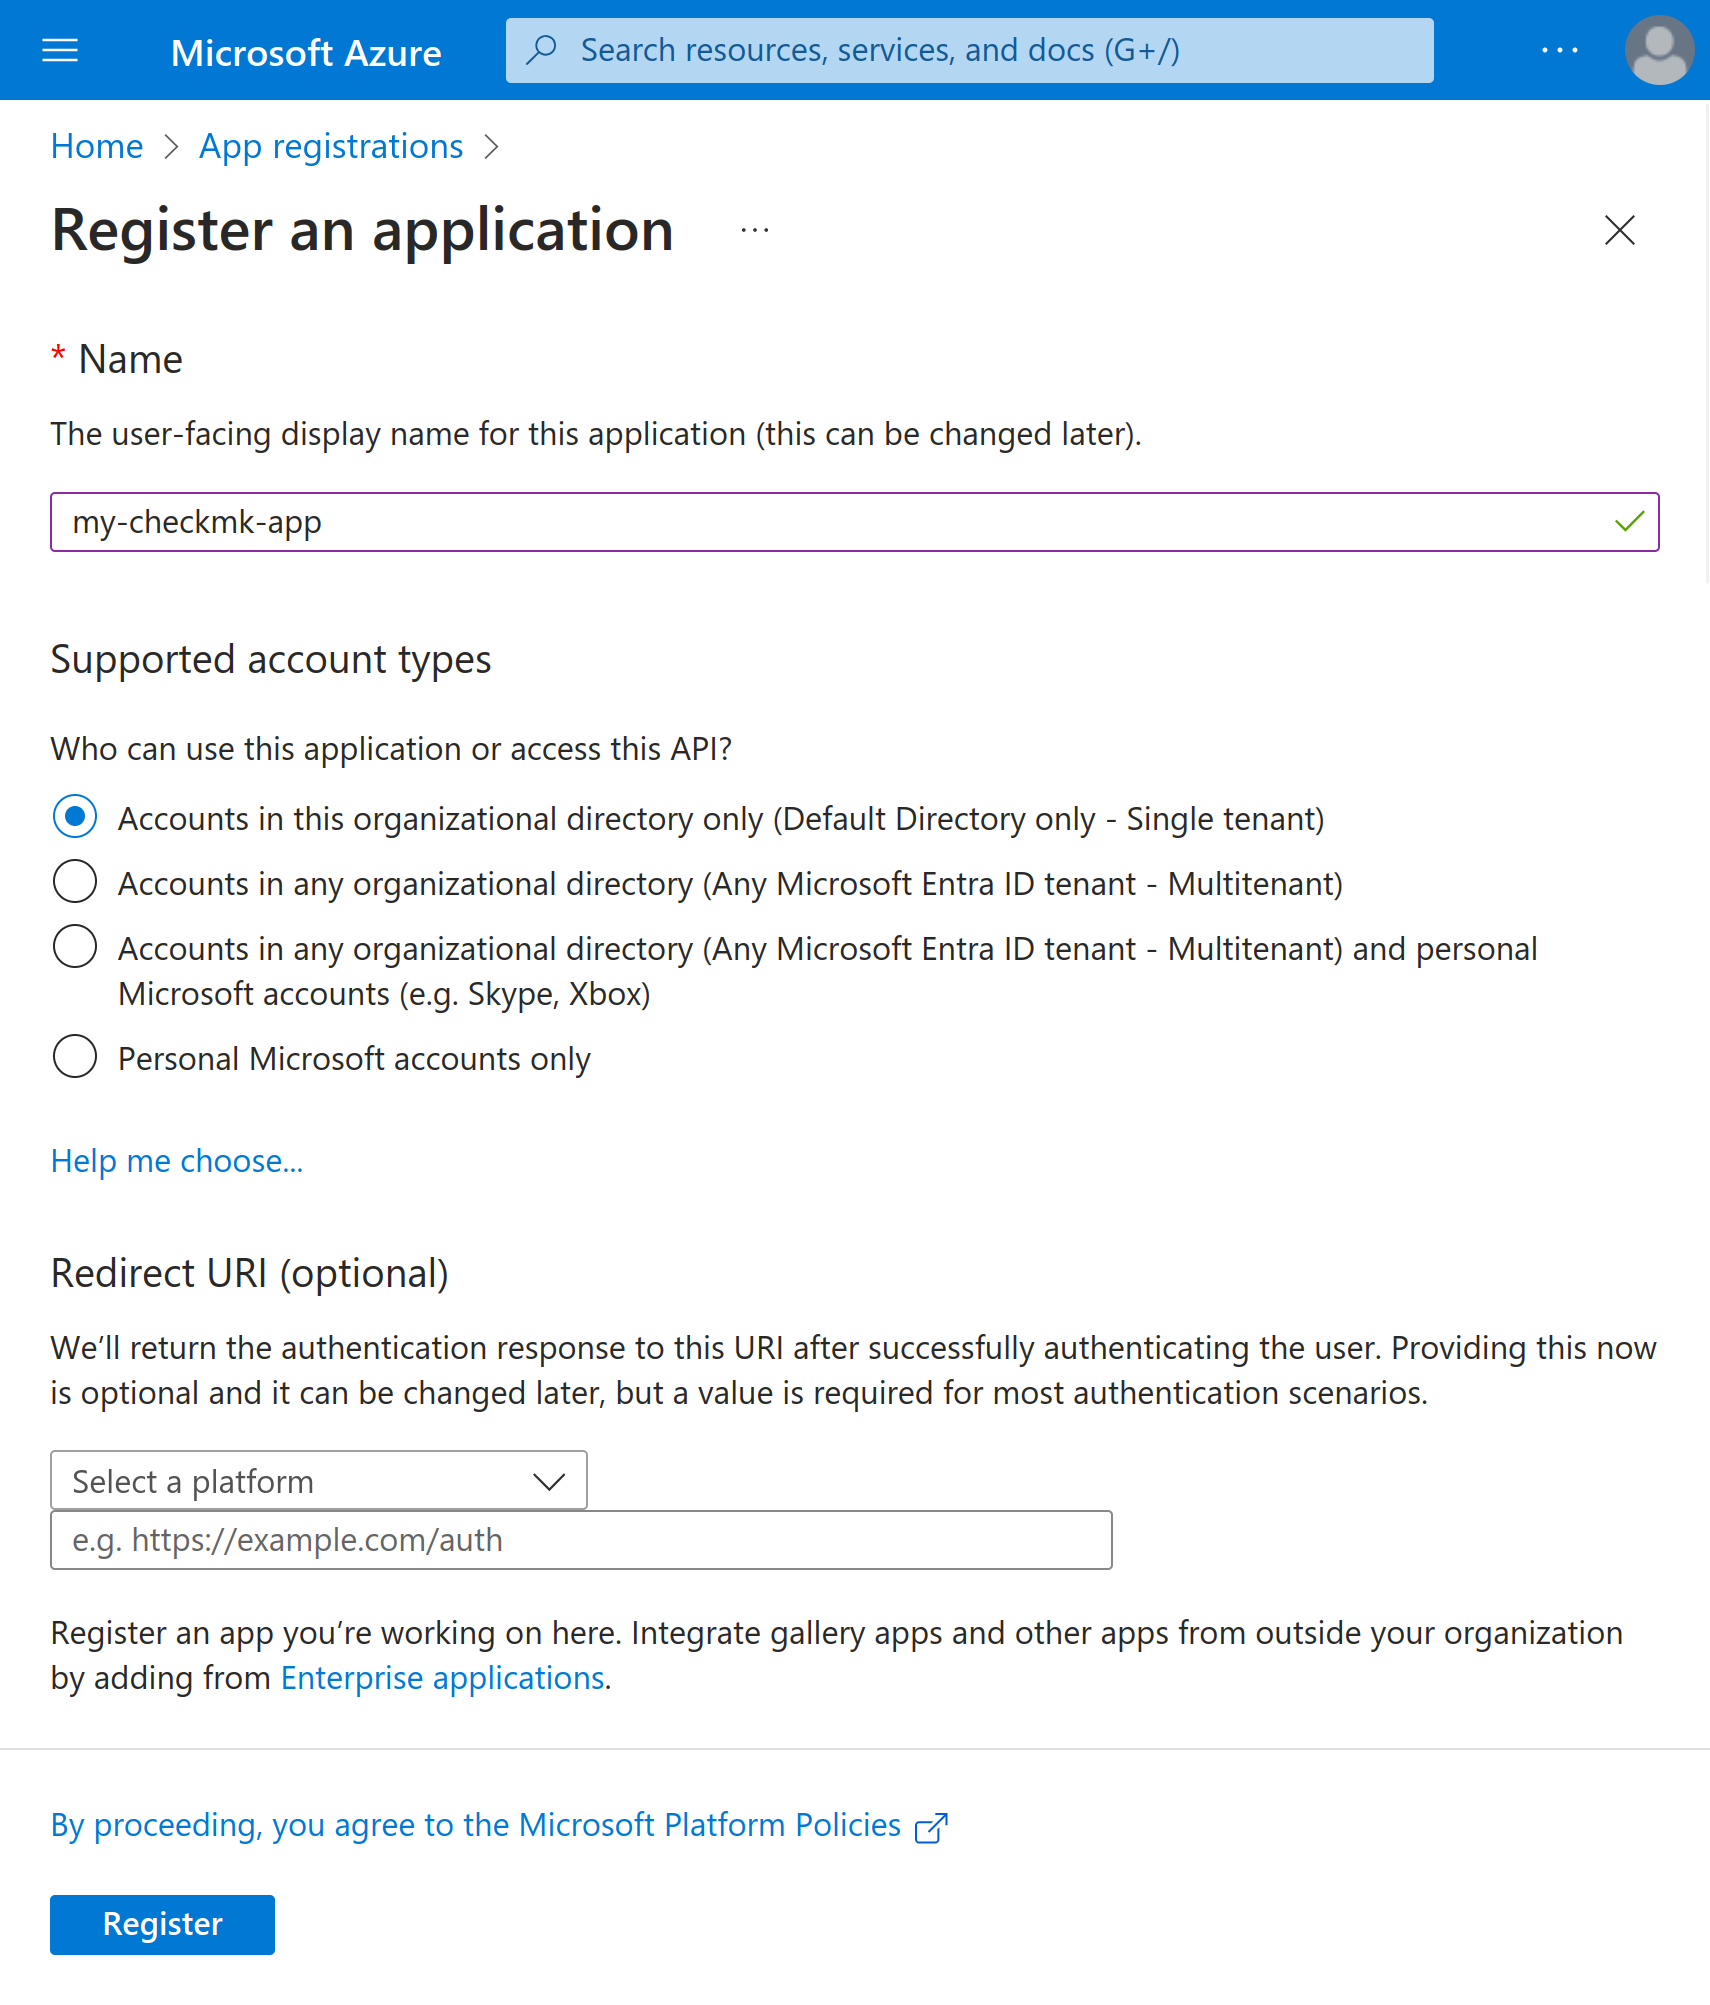The image size is (1710, 2005).
Task: Click the user avatar icon
Action: pyautogui.click(x=1658, y=50)
